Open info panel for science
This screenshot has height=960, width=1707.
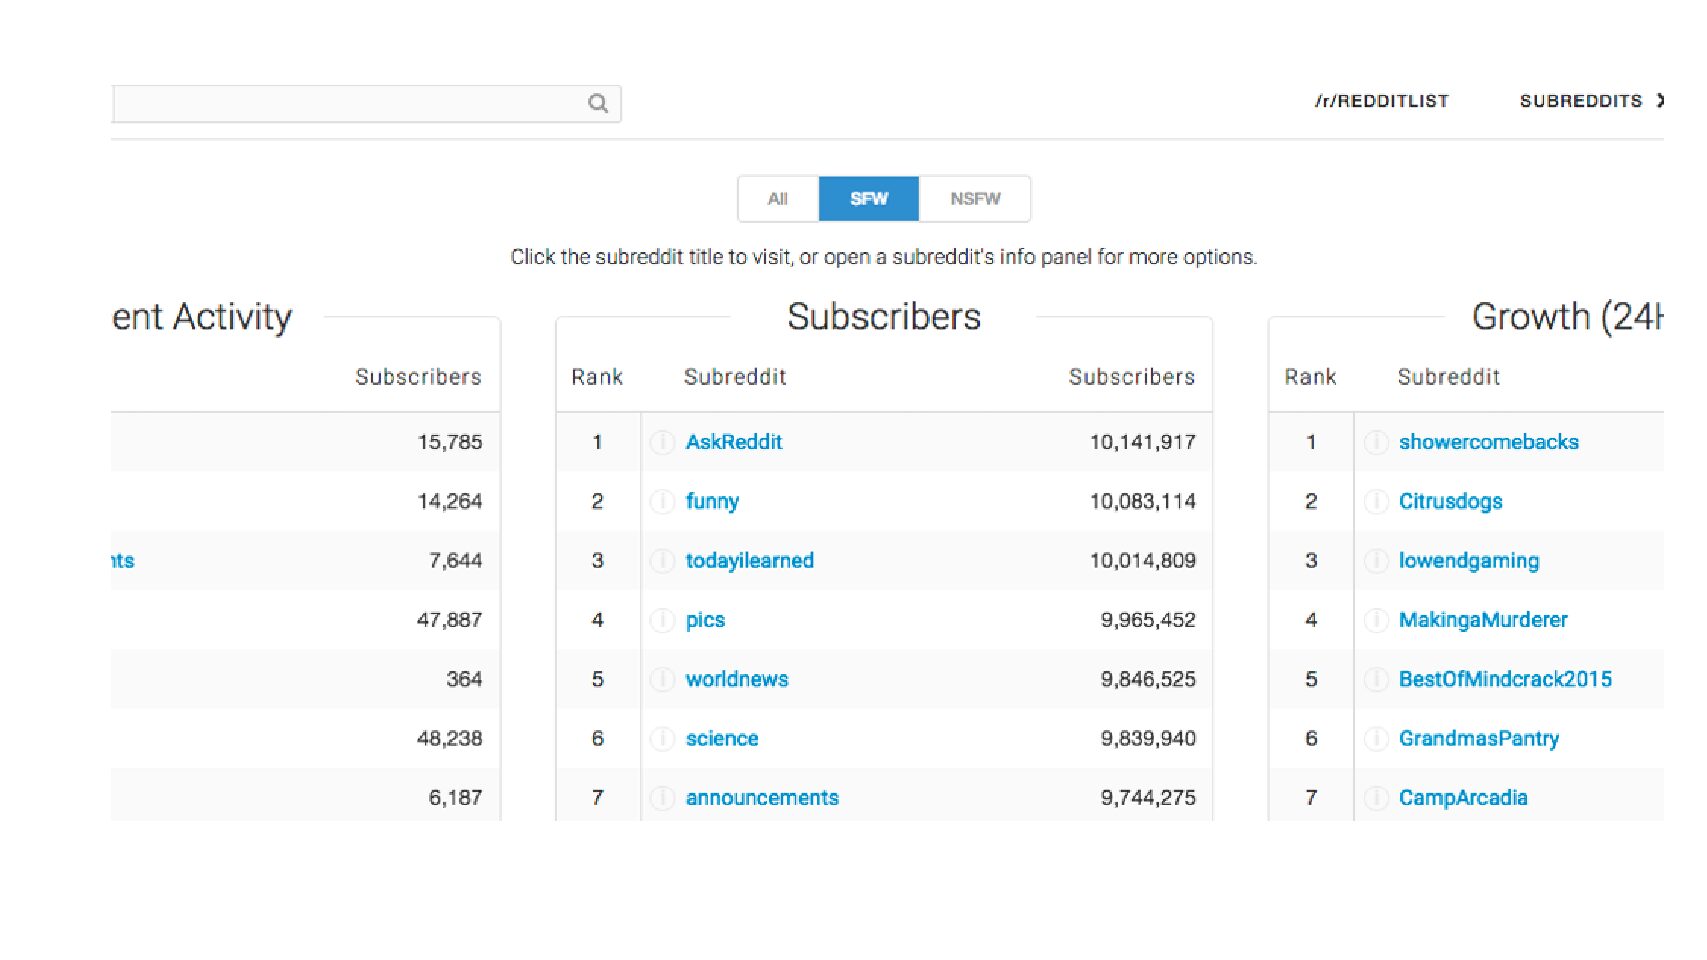[x=662, y=739]
